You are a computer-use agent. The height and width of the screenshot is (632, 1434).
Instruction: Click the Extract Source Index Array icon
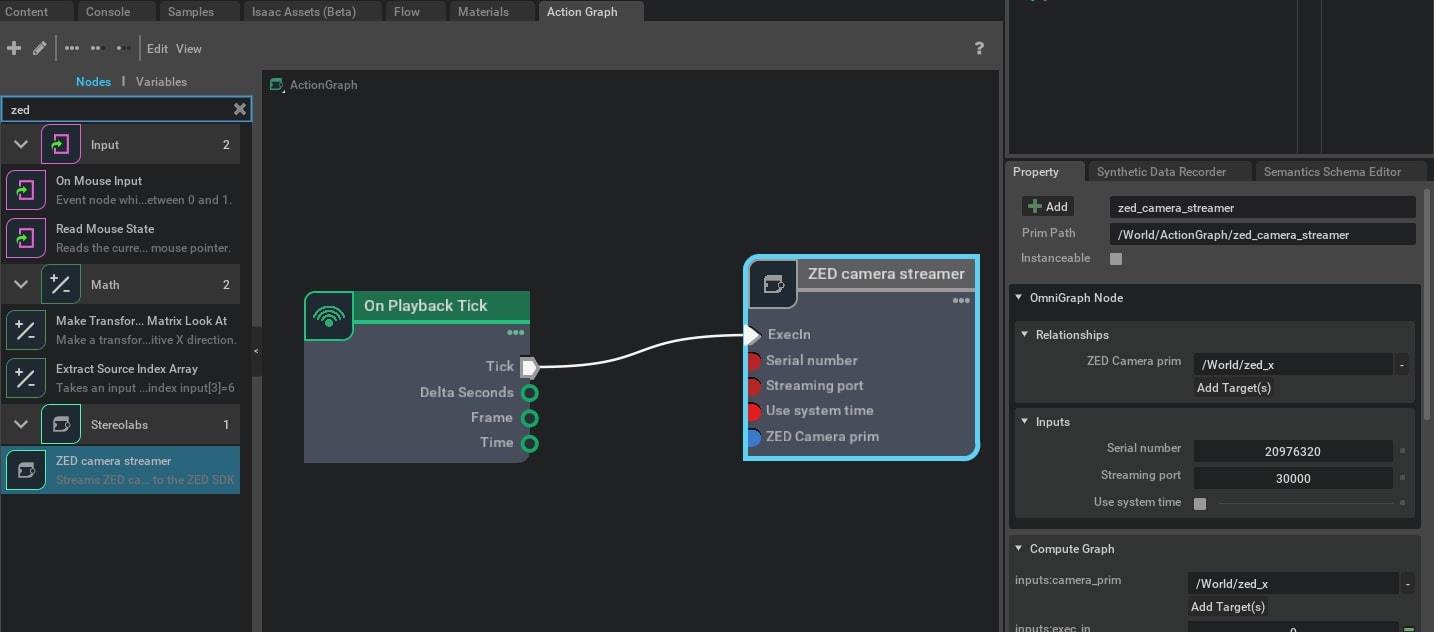point(26,377)
